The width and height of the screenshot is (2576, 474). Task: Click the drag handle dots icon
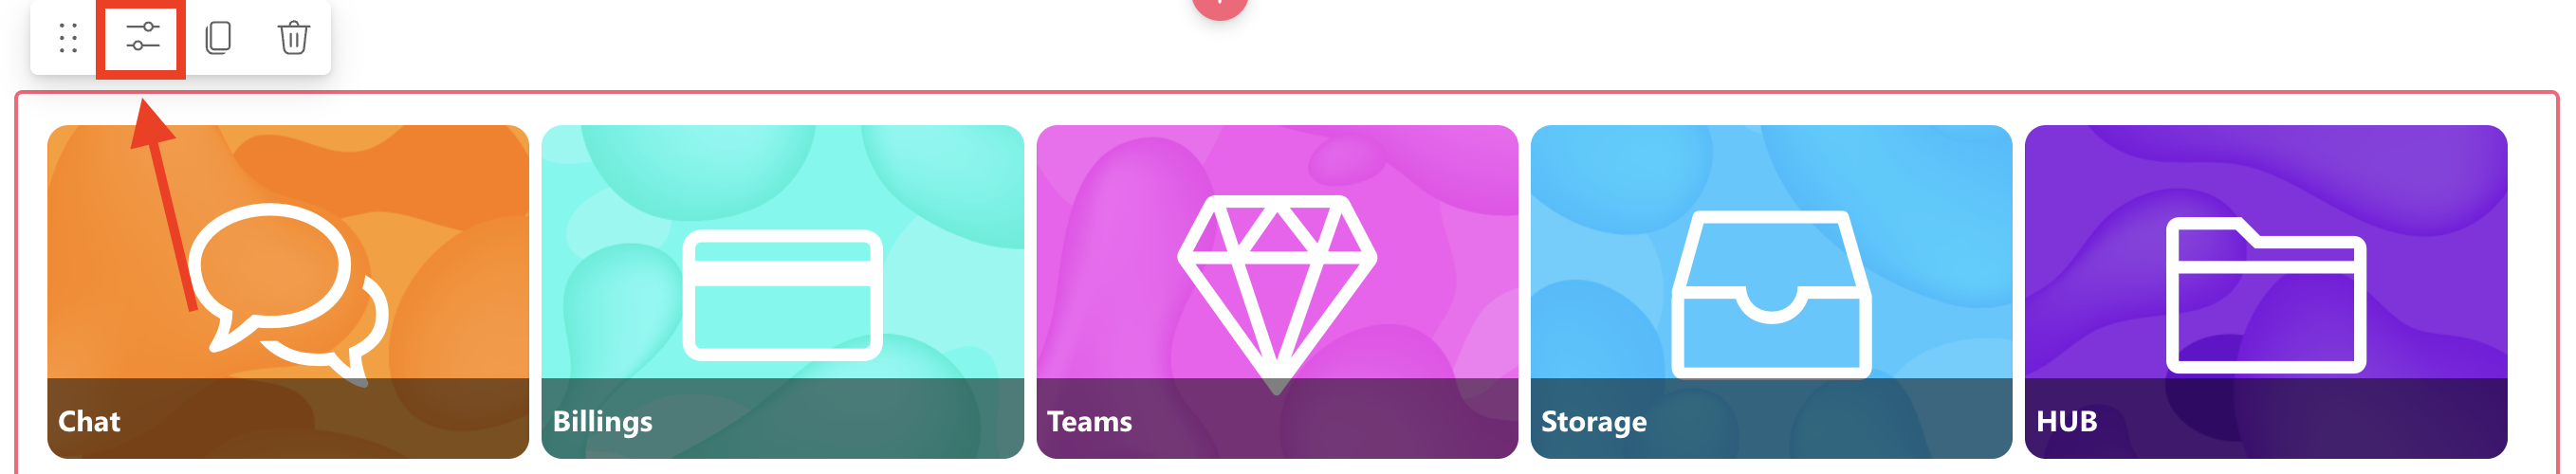(x=68, y=37)
